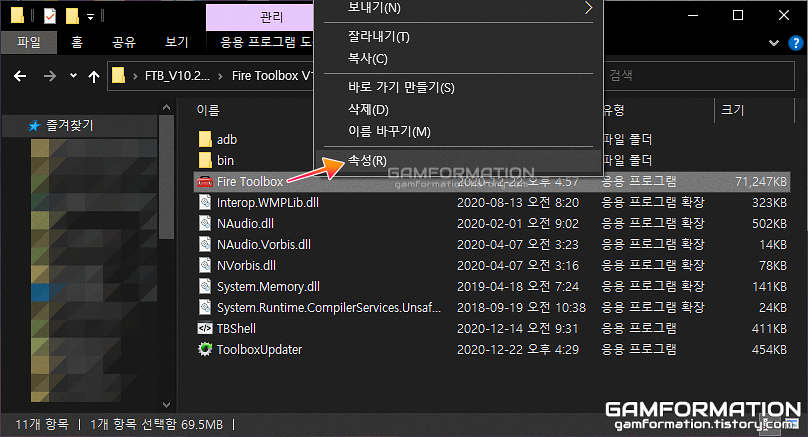Select 즐겨찾기 in the navigation pane
This screenshot has height=437, width=808.
pyautogui.click(x=70, y=125)
